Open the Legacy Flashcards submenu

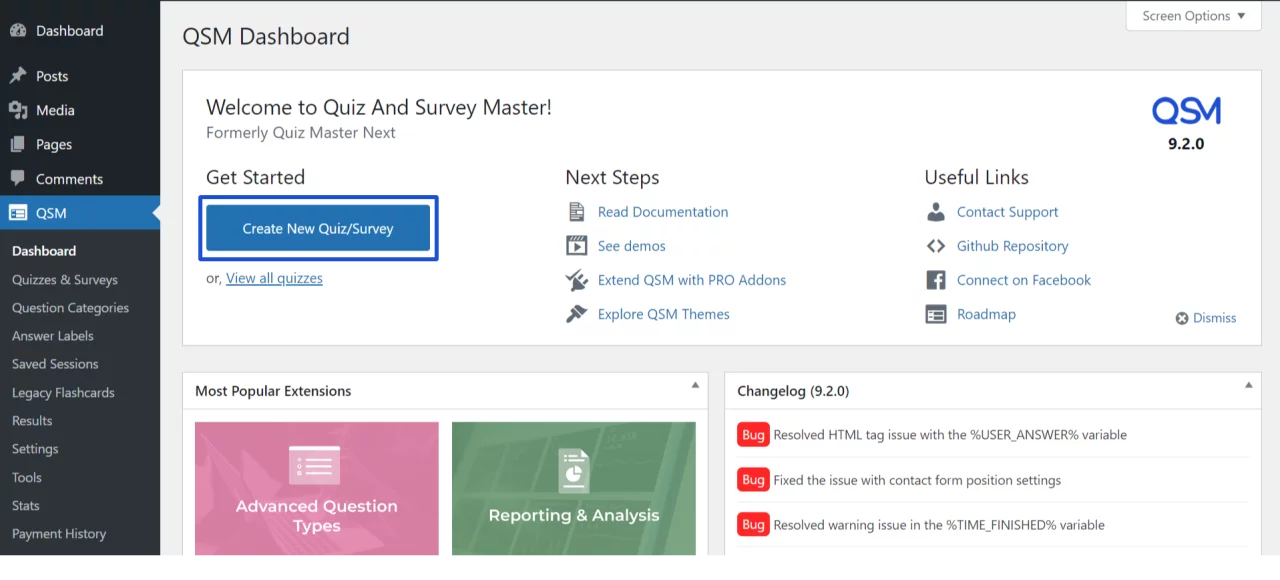click(63, 393)
